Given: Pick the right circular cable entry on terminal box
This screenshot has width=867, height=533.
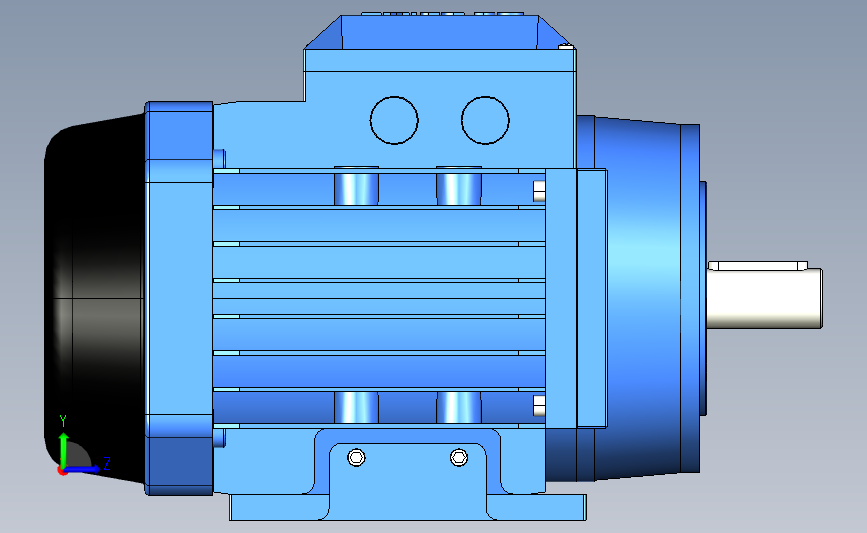Looking at the screenshot, I should 485,121.
